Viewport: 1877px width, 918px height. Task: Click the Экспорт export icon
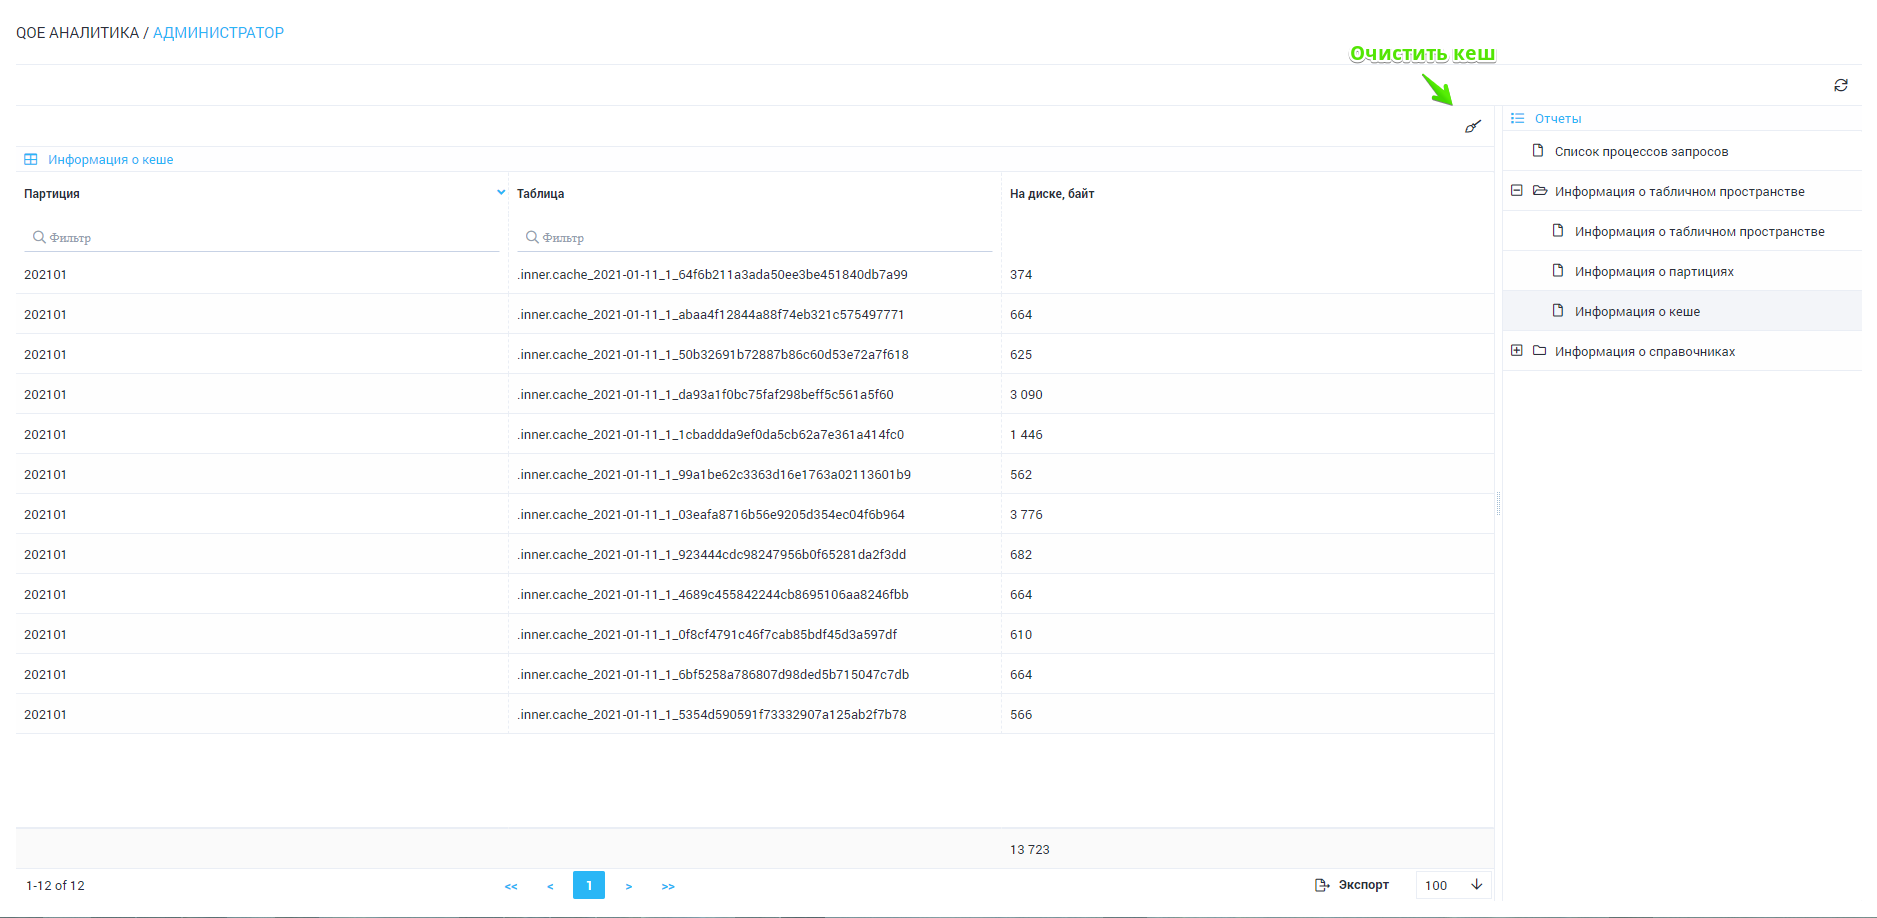(1321, 885)
